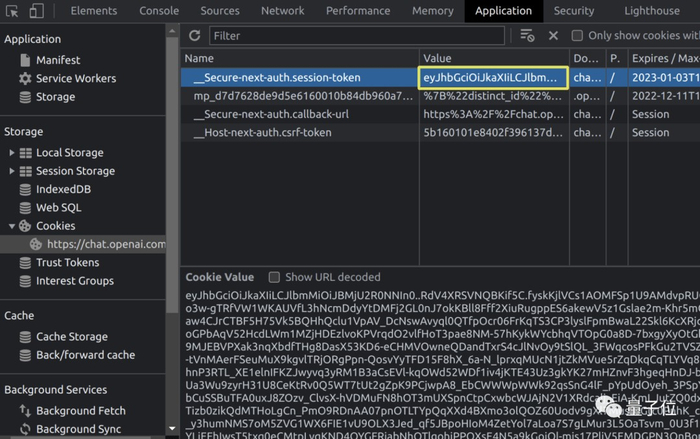Enable the Show URL decoded checkbox
700x439 pixels.
coord(274,277)
